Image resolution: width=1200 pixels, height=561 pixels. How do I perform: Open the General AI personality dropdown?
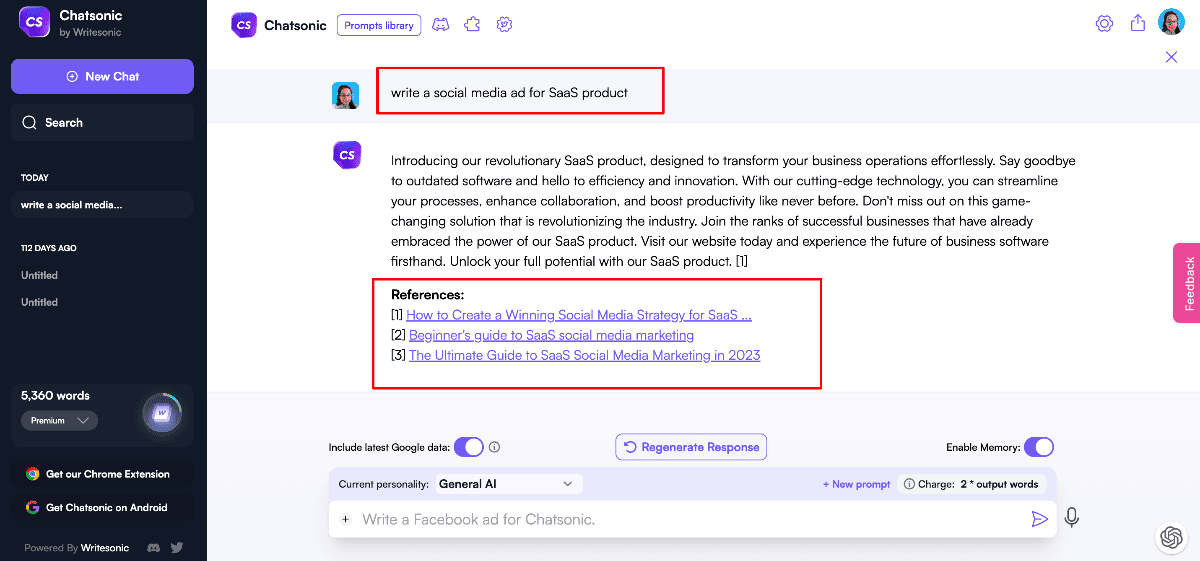pyautogui.click(x=506, y=484)
